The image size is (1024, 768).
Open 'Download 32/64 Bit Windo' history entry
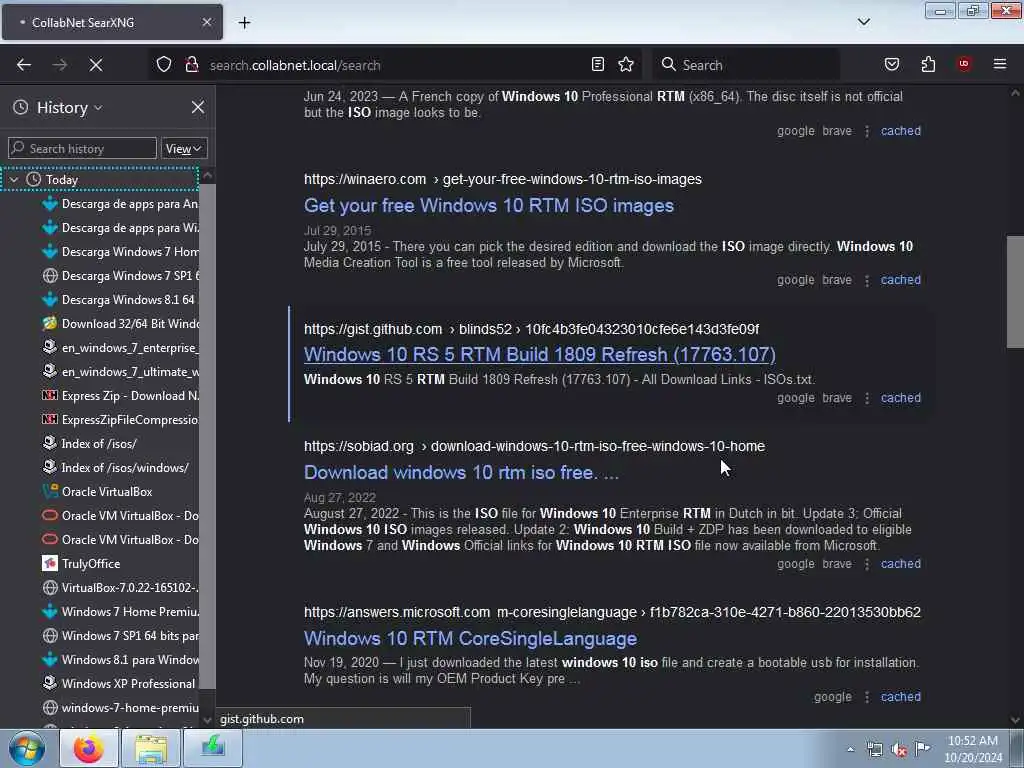120,323
